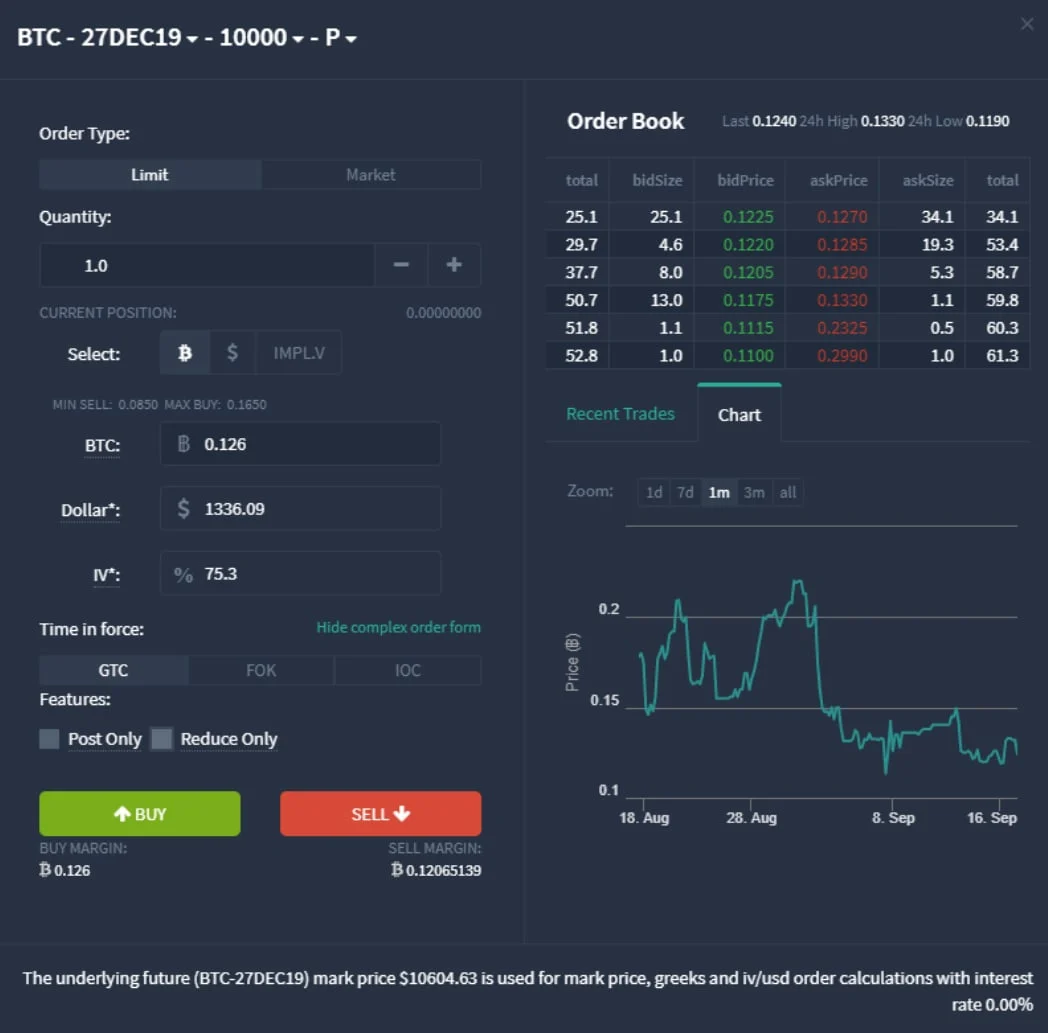The width and height of the screenshot is (1048, 1033).
Task: Enable the Post Only checkbox
Action: 49,739
